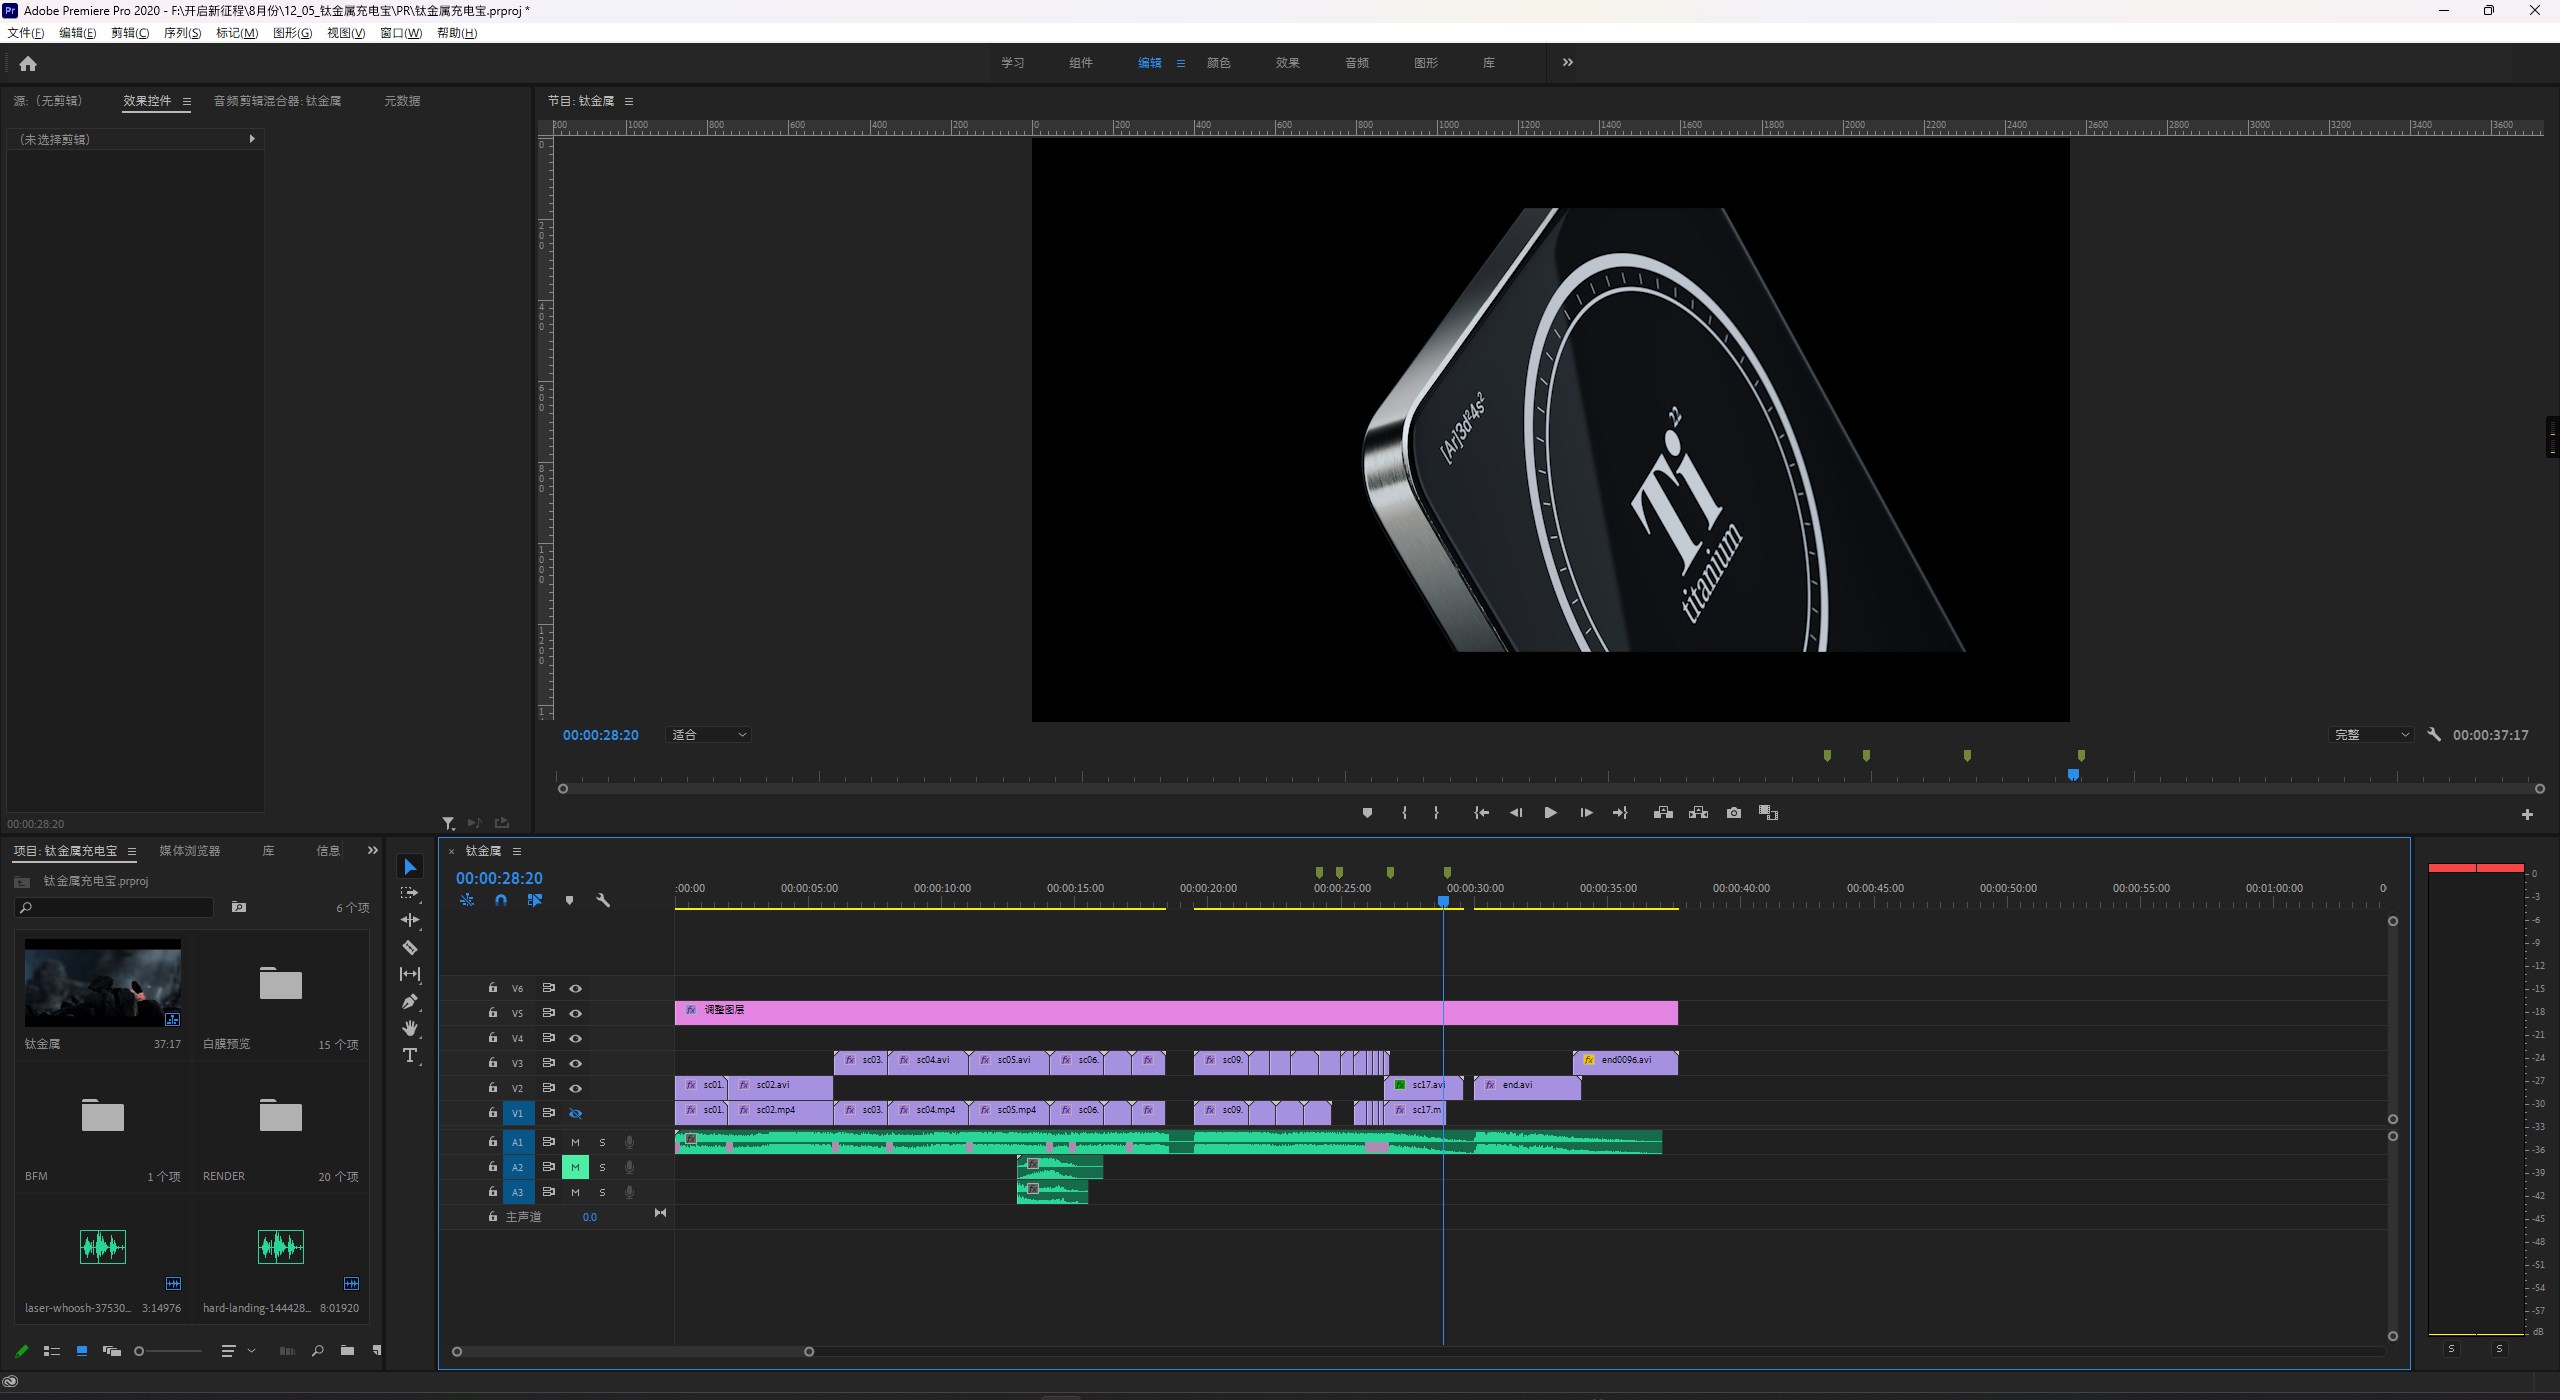Toggle lock on V3 track

(x=492, y=1062)
